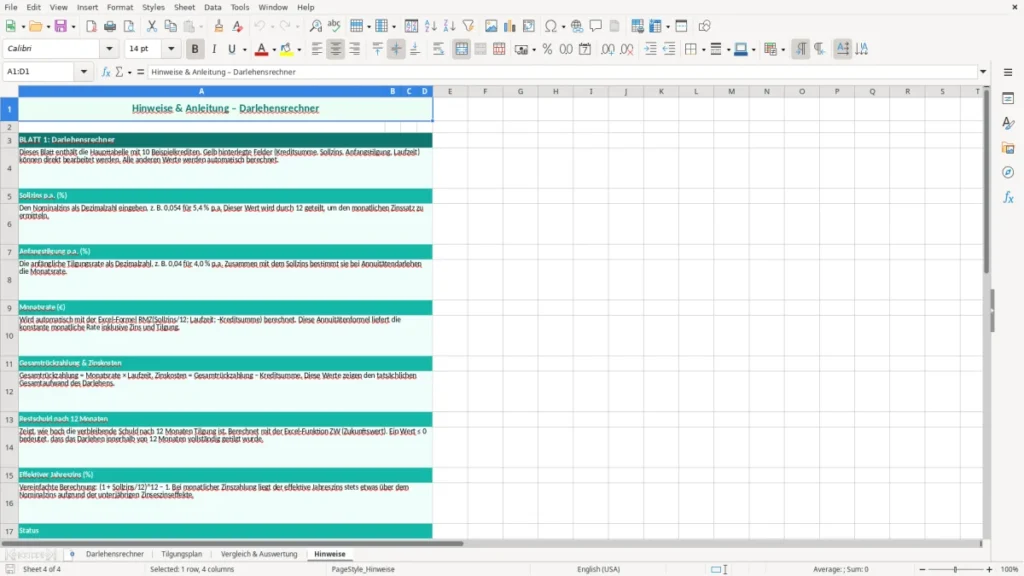Switch to Vergleich & Auswertung sheet tab
Viewport: 1024px width, 576px height.
259,554
